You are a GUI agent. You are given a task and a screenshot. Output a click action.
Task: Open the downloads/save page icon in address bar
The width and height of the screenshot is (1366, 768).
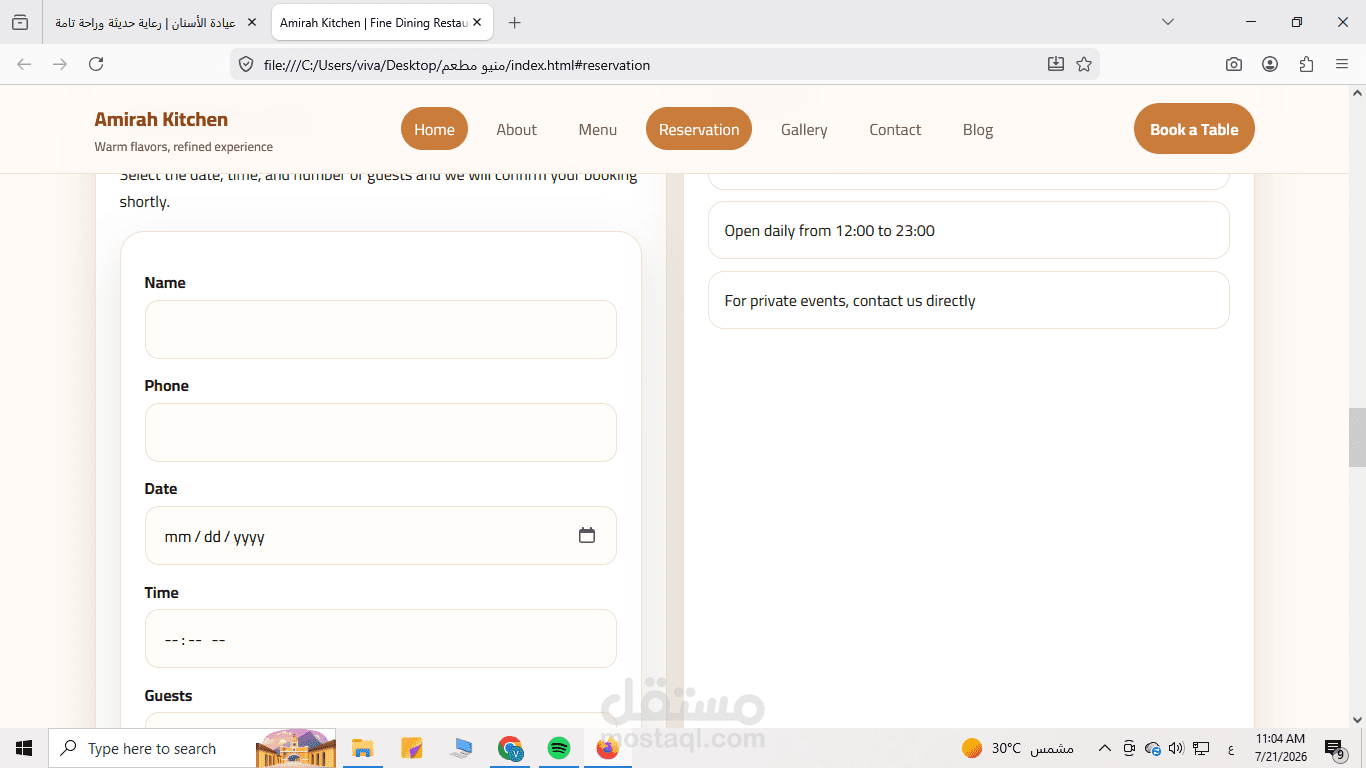(1056, 65)
